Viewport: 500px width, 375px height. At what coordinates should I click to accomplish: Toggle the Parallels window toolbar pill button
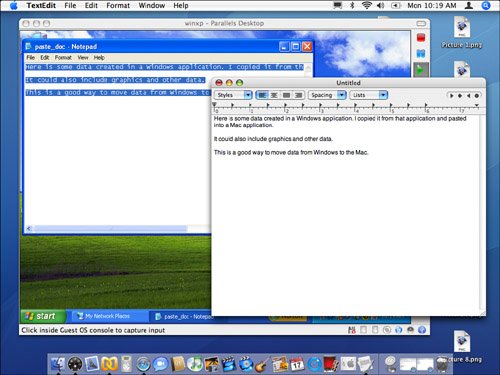[x=421, y=23]
